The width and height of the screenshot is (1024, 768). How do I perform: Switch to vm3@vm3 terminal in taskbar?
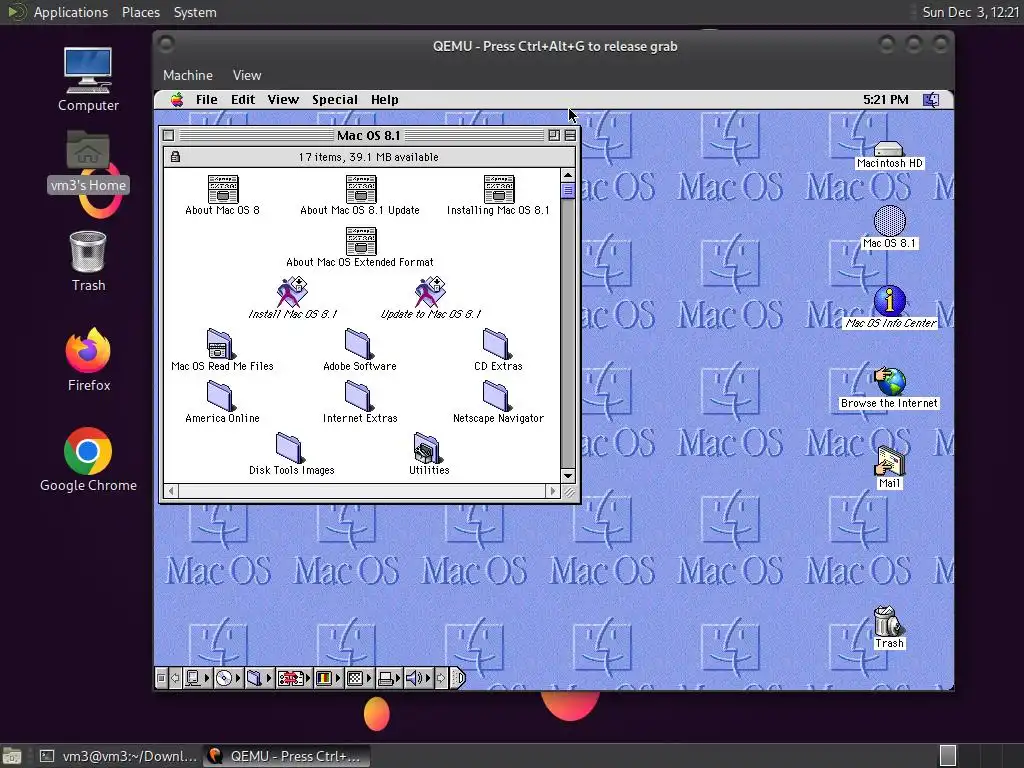click(118, 756)
